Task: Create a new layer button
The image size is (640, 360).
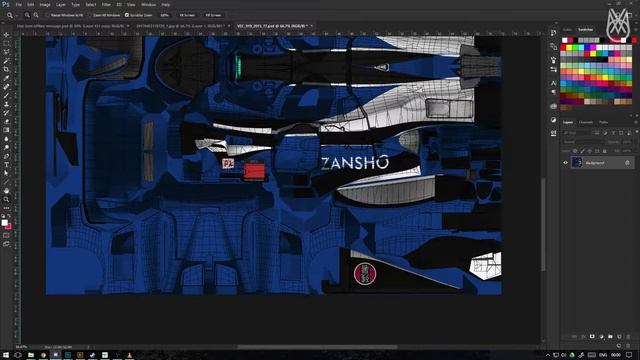Action: (x=619, y=337)
